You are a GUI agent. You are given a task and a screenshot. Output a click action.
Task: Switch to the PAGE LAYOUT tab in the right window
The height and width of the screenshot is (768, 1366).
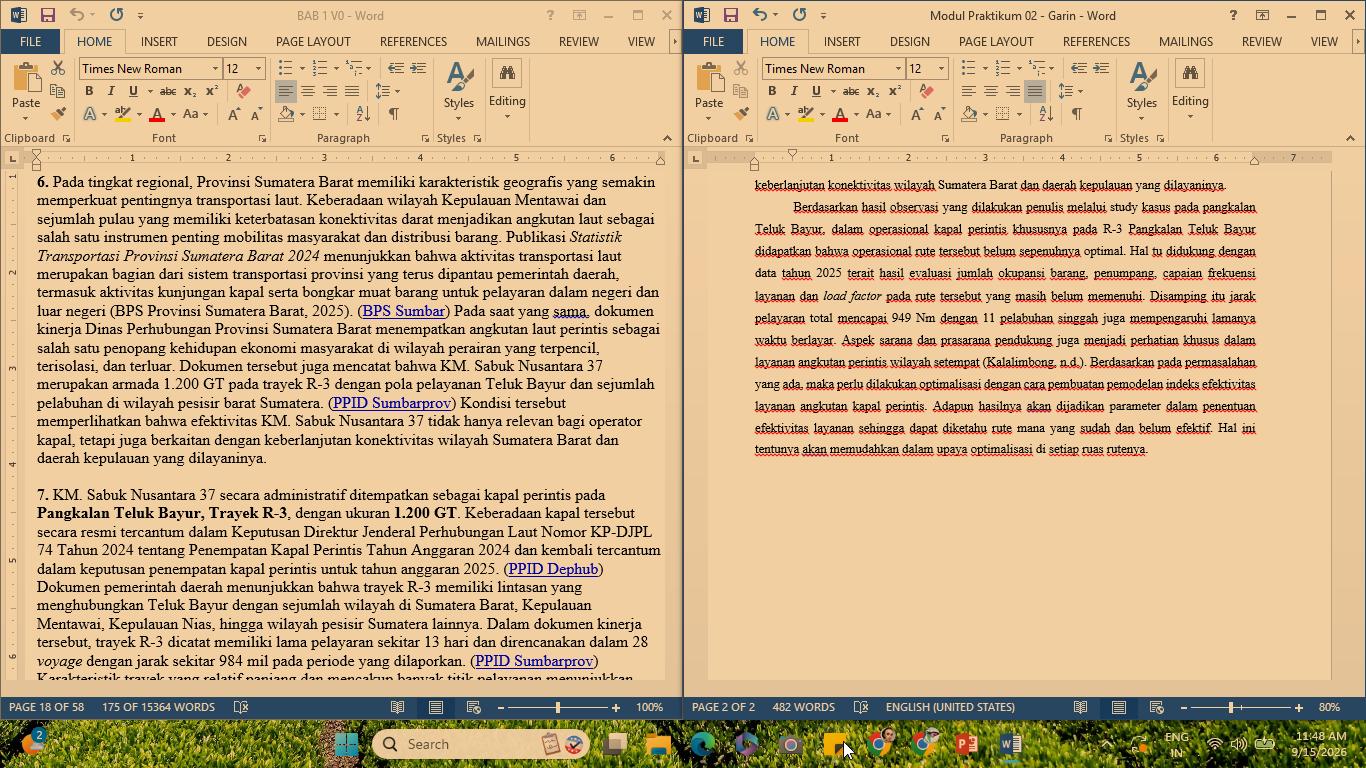[996, 41]
